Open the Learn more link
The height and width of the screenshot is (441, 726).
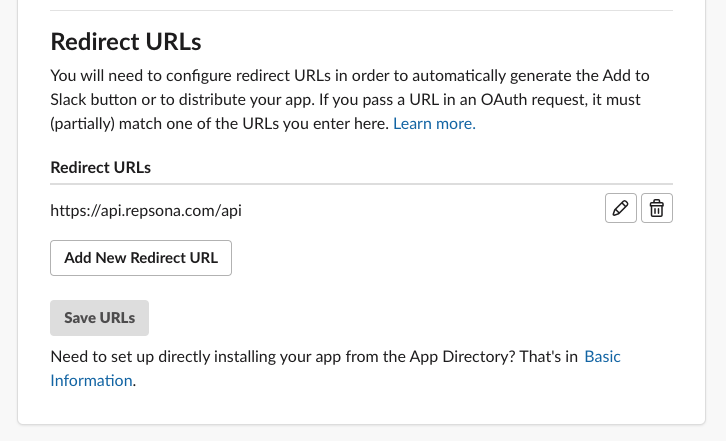434,124
